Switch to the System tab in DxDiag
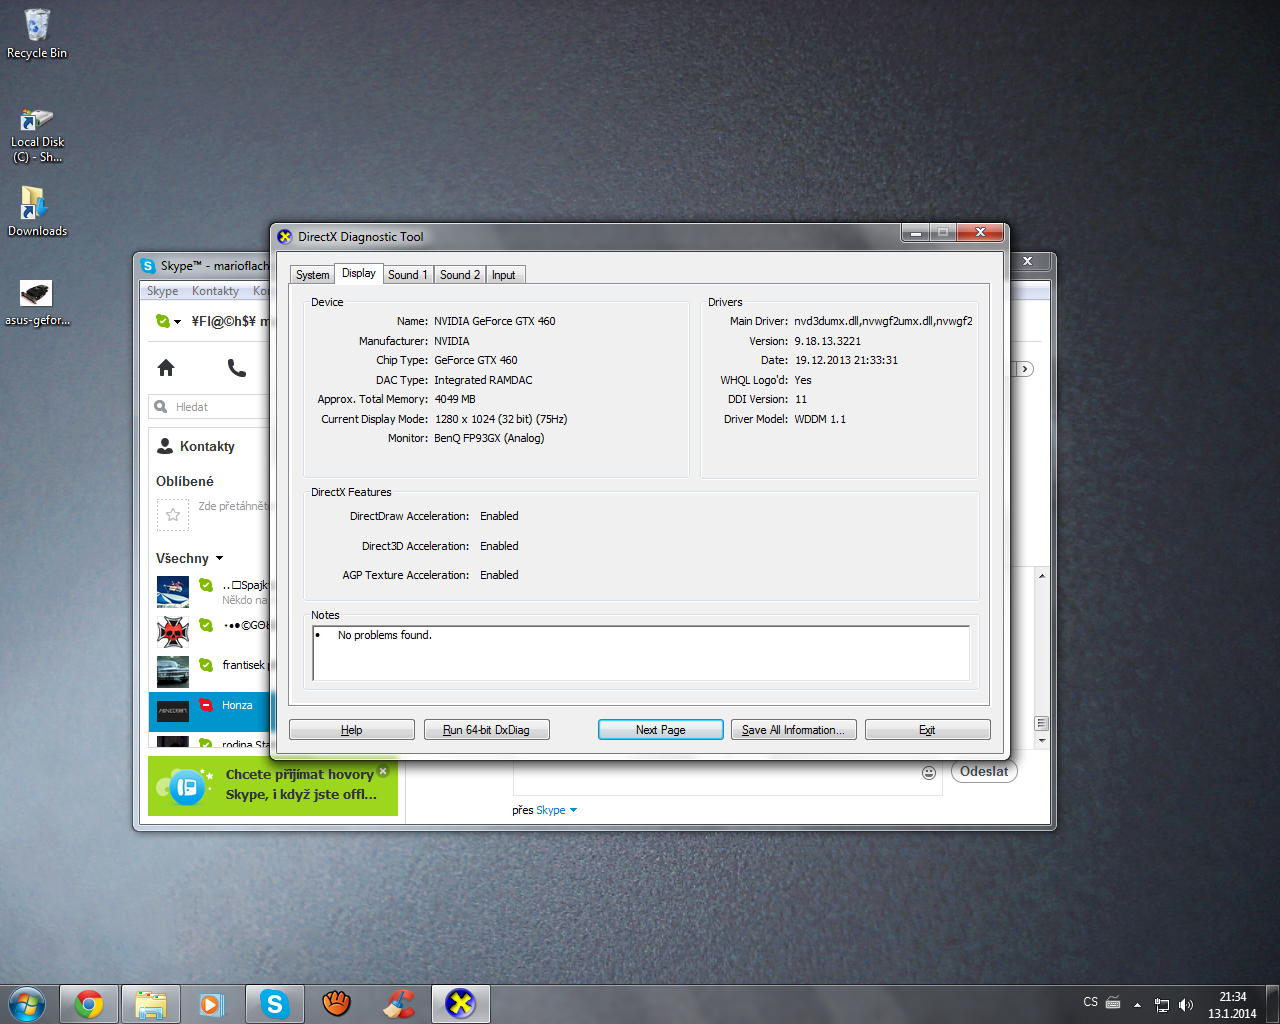Viewport: 1280px width, 1024px height. pos(312,275)
